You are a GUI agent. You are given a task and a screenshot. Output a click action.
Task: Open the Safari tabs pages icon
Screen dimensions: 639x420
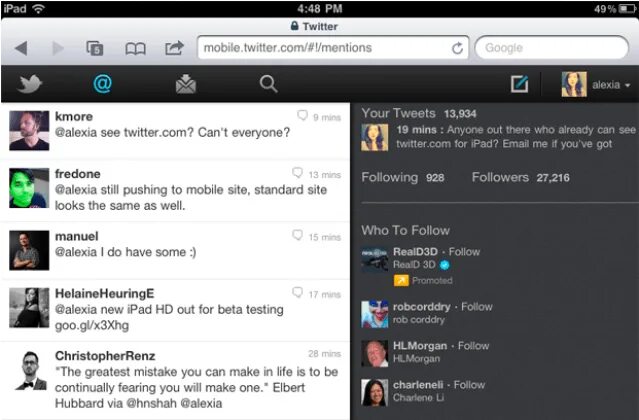pyautogui.click(x=95, y=48)
